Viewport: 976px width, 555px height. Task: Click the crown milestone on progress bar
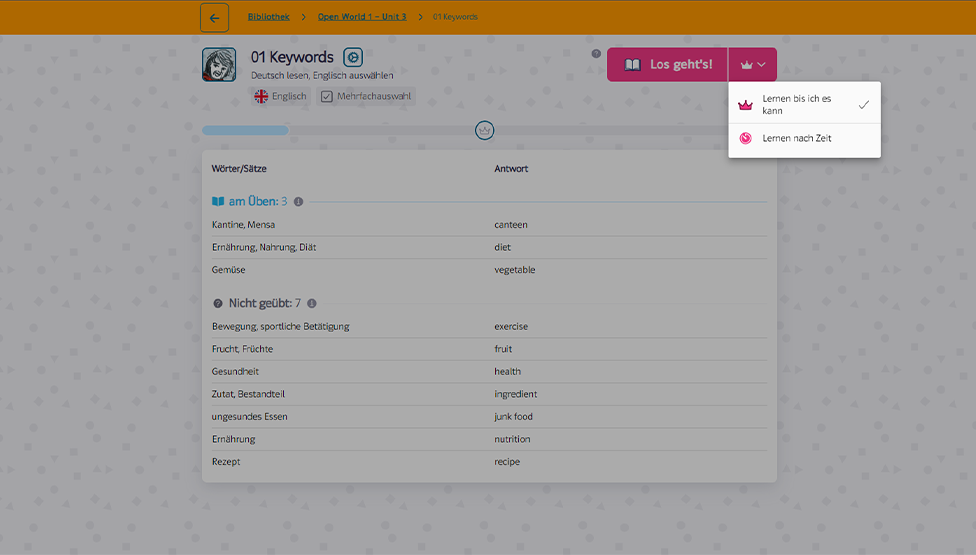point(485,130)
